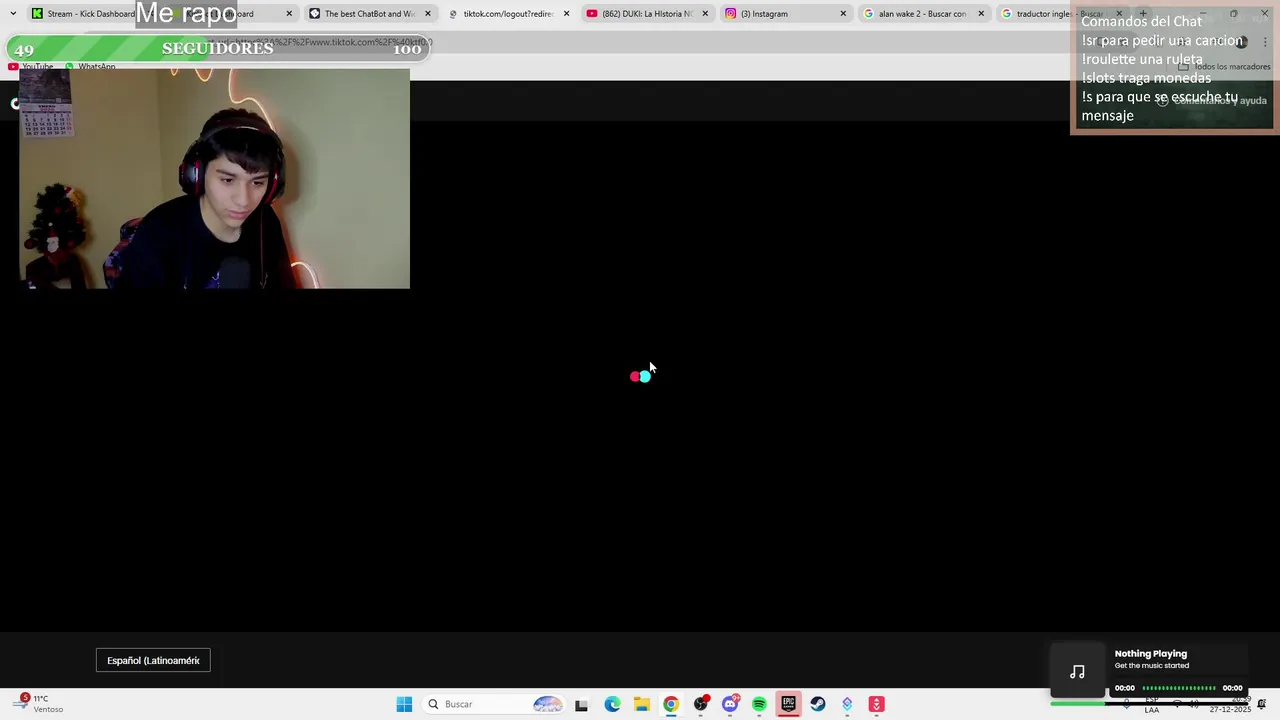Open Microsoft Edge from the taskbar
Viewport: 1280px width, 720px height.
pyautogui.click(x=612, y=704)
